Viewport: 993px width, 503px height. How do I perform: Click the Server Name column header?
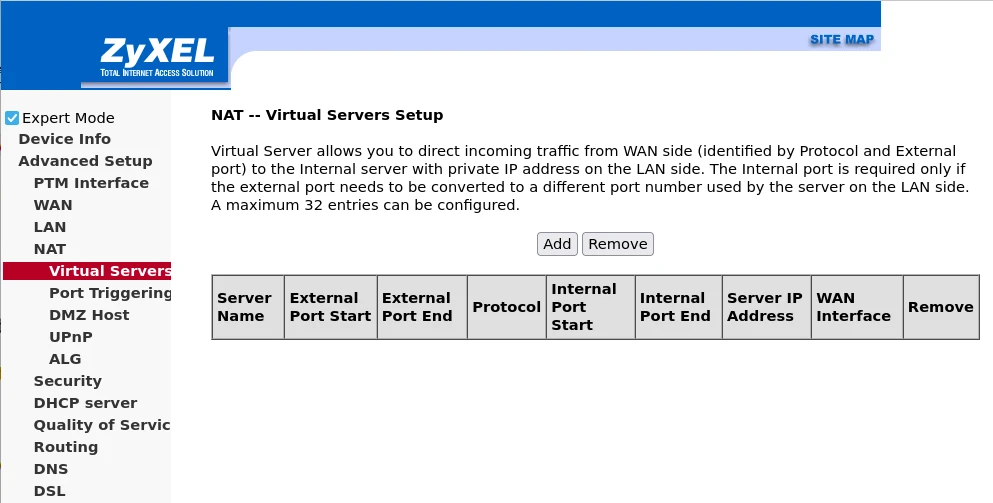tap(245, 307)
